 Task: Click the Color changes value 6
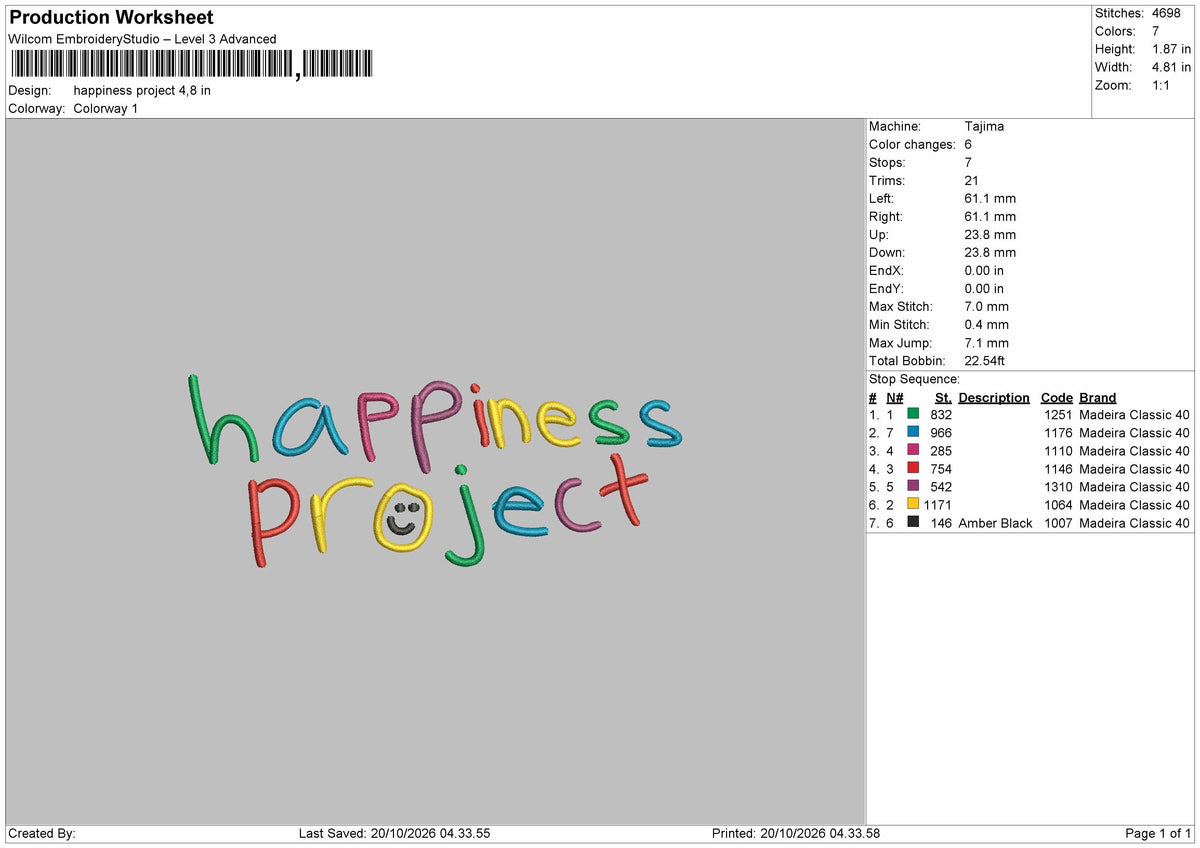pos(969,144)
